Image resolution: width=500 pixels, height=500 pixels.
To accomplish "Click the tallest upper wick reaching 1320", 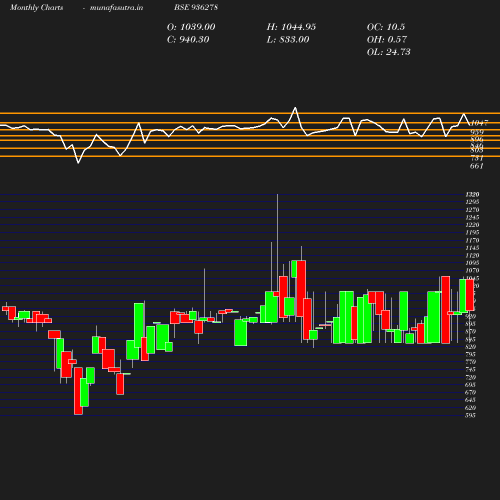I will pyautogui.click(x=277, y=243).
